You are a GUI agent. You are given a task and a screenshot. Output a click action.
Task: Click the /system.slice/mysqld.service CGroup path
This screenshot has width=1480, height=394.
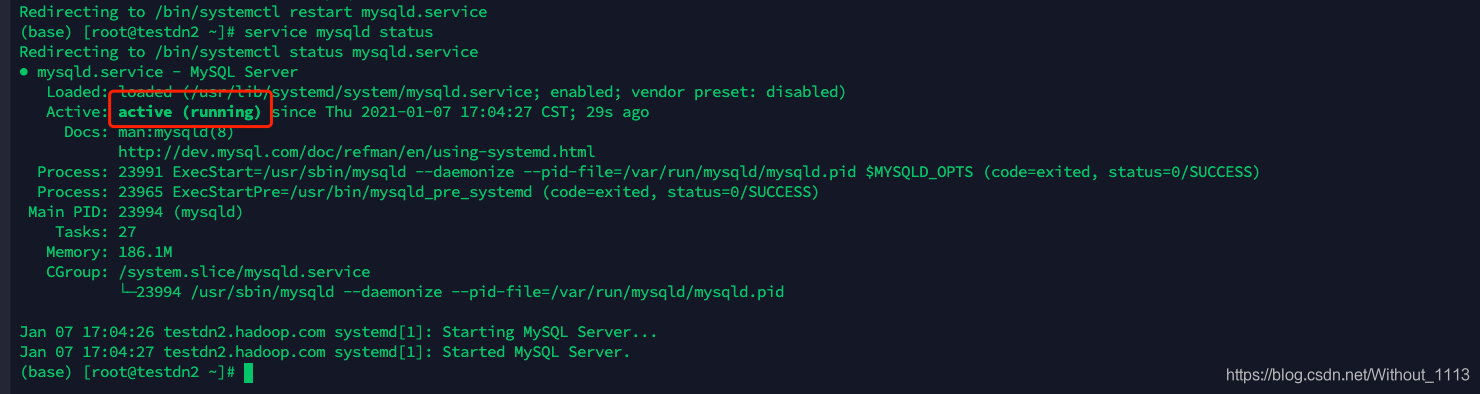click(x=244, y=272)
